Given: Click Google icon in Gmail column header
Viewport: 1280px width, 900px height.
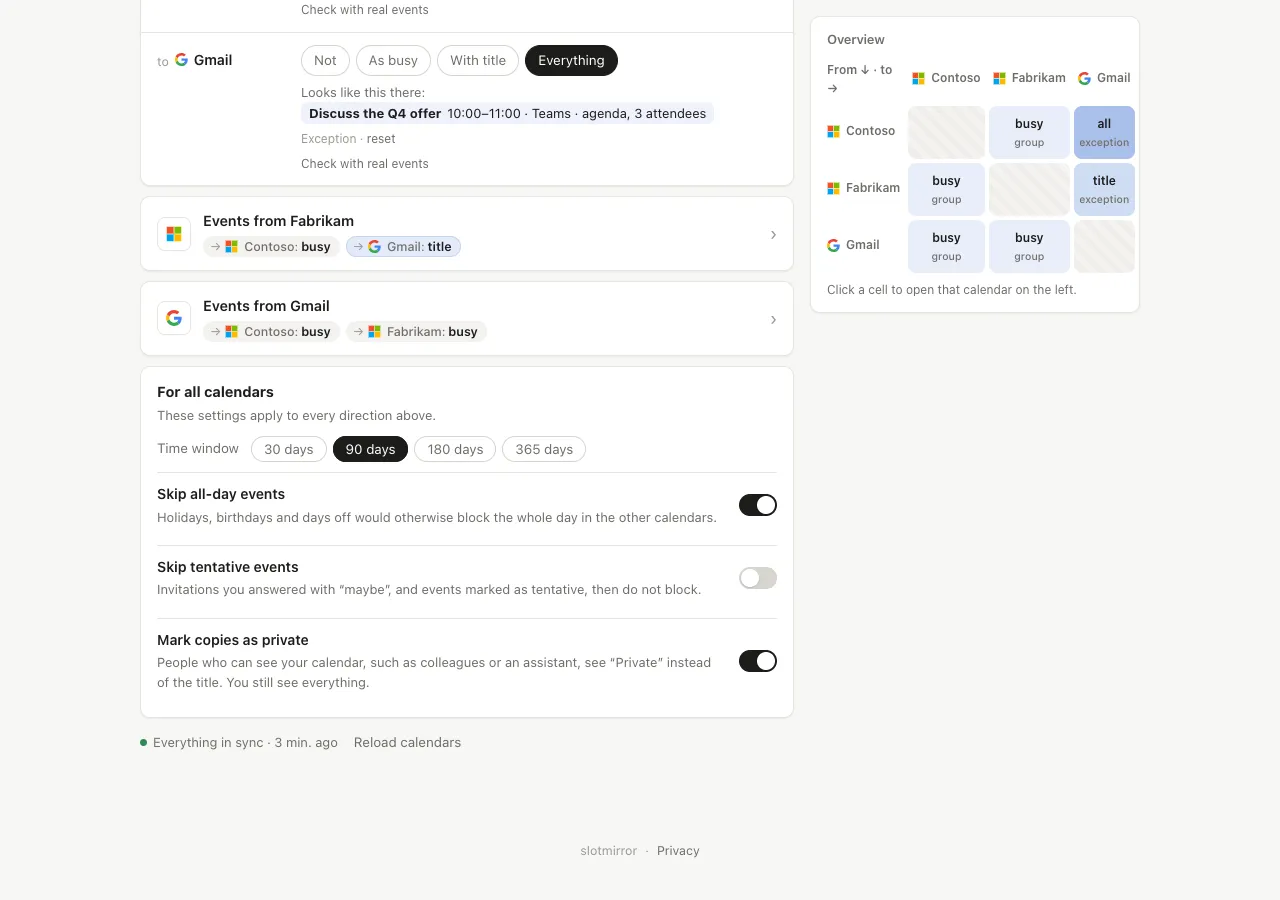Looking at the screenshot, I should point(1084,78).
